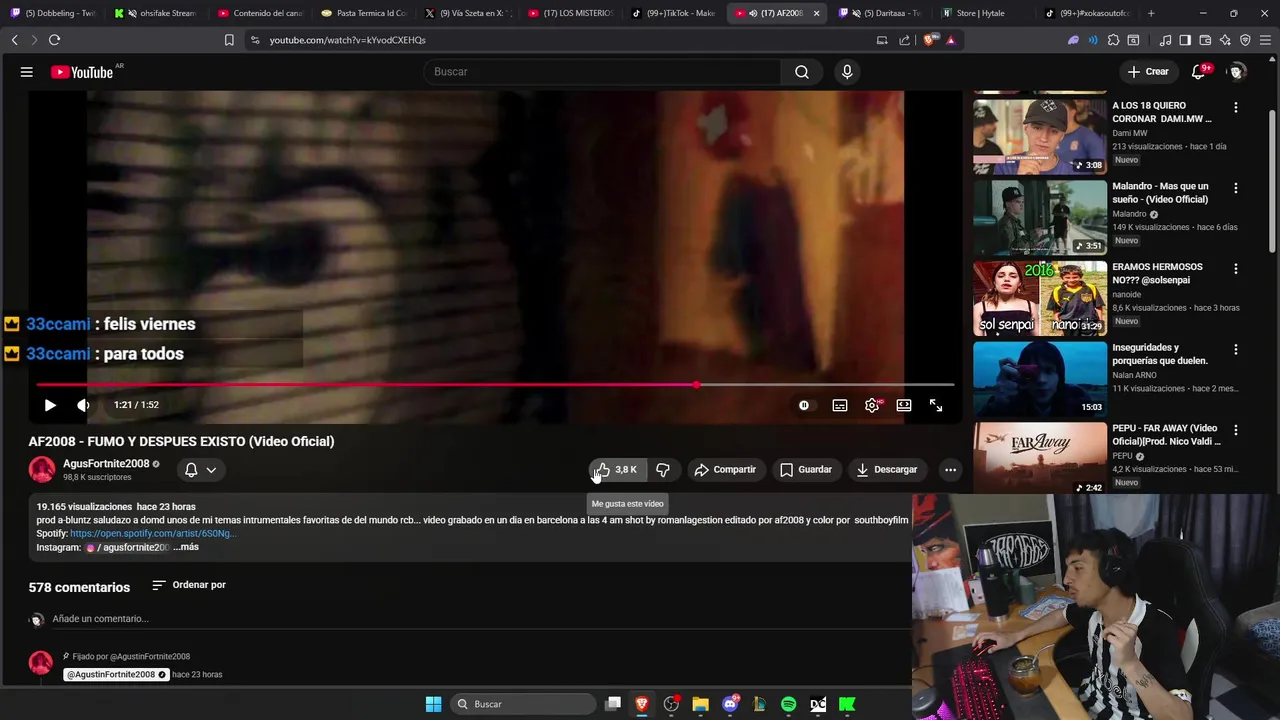The height and width of the screenshot is (720, 1280).
Task: Open Malandro - Mas que un sueño thumbnail
Action: (x=1040, y=217)
